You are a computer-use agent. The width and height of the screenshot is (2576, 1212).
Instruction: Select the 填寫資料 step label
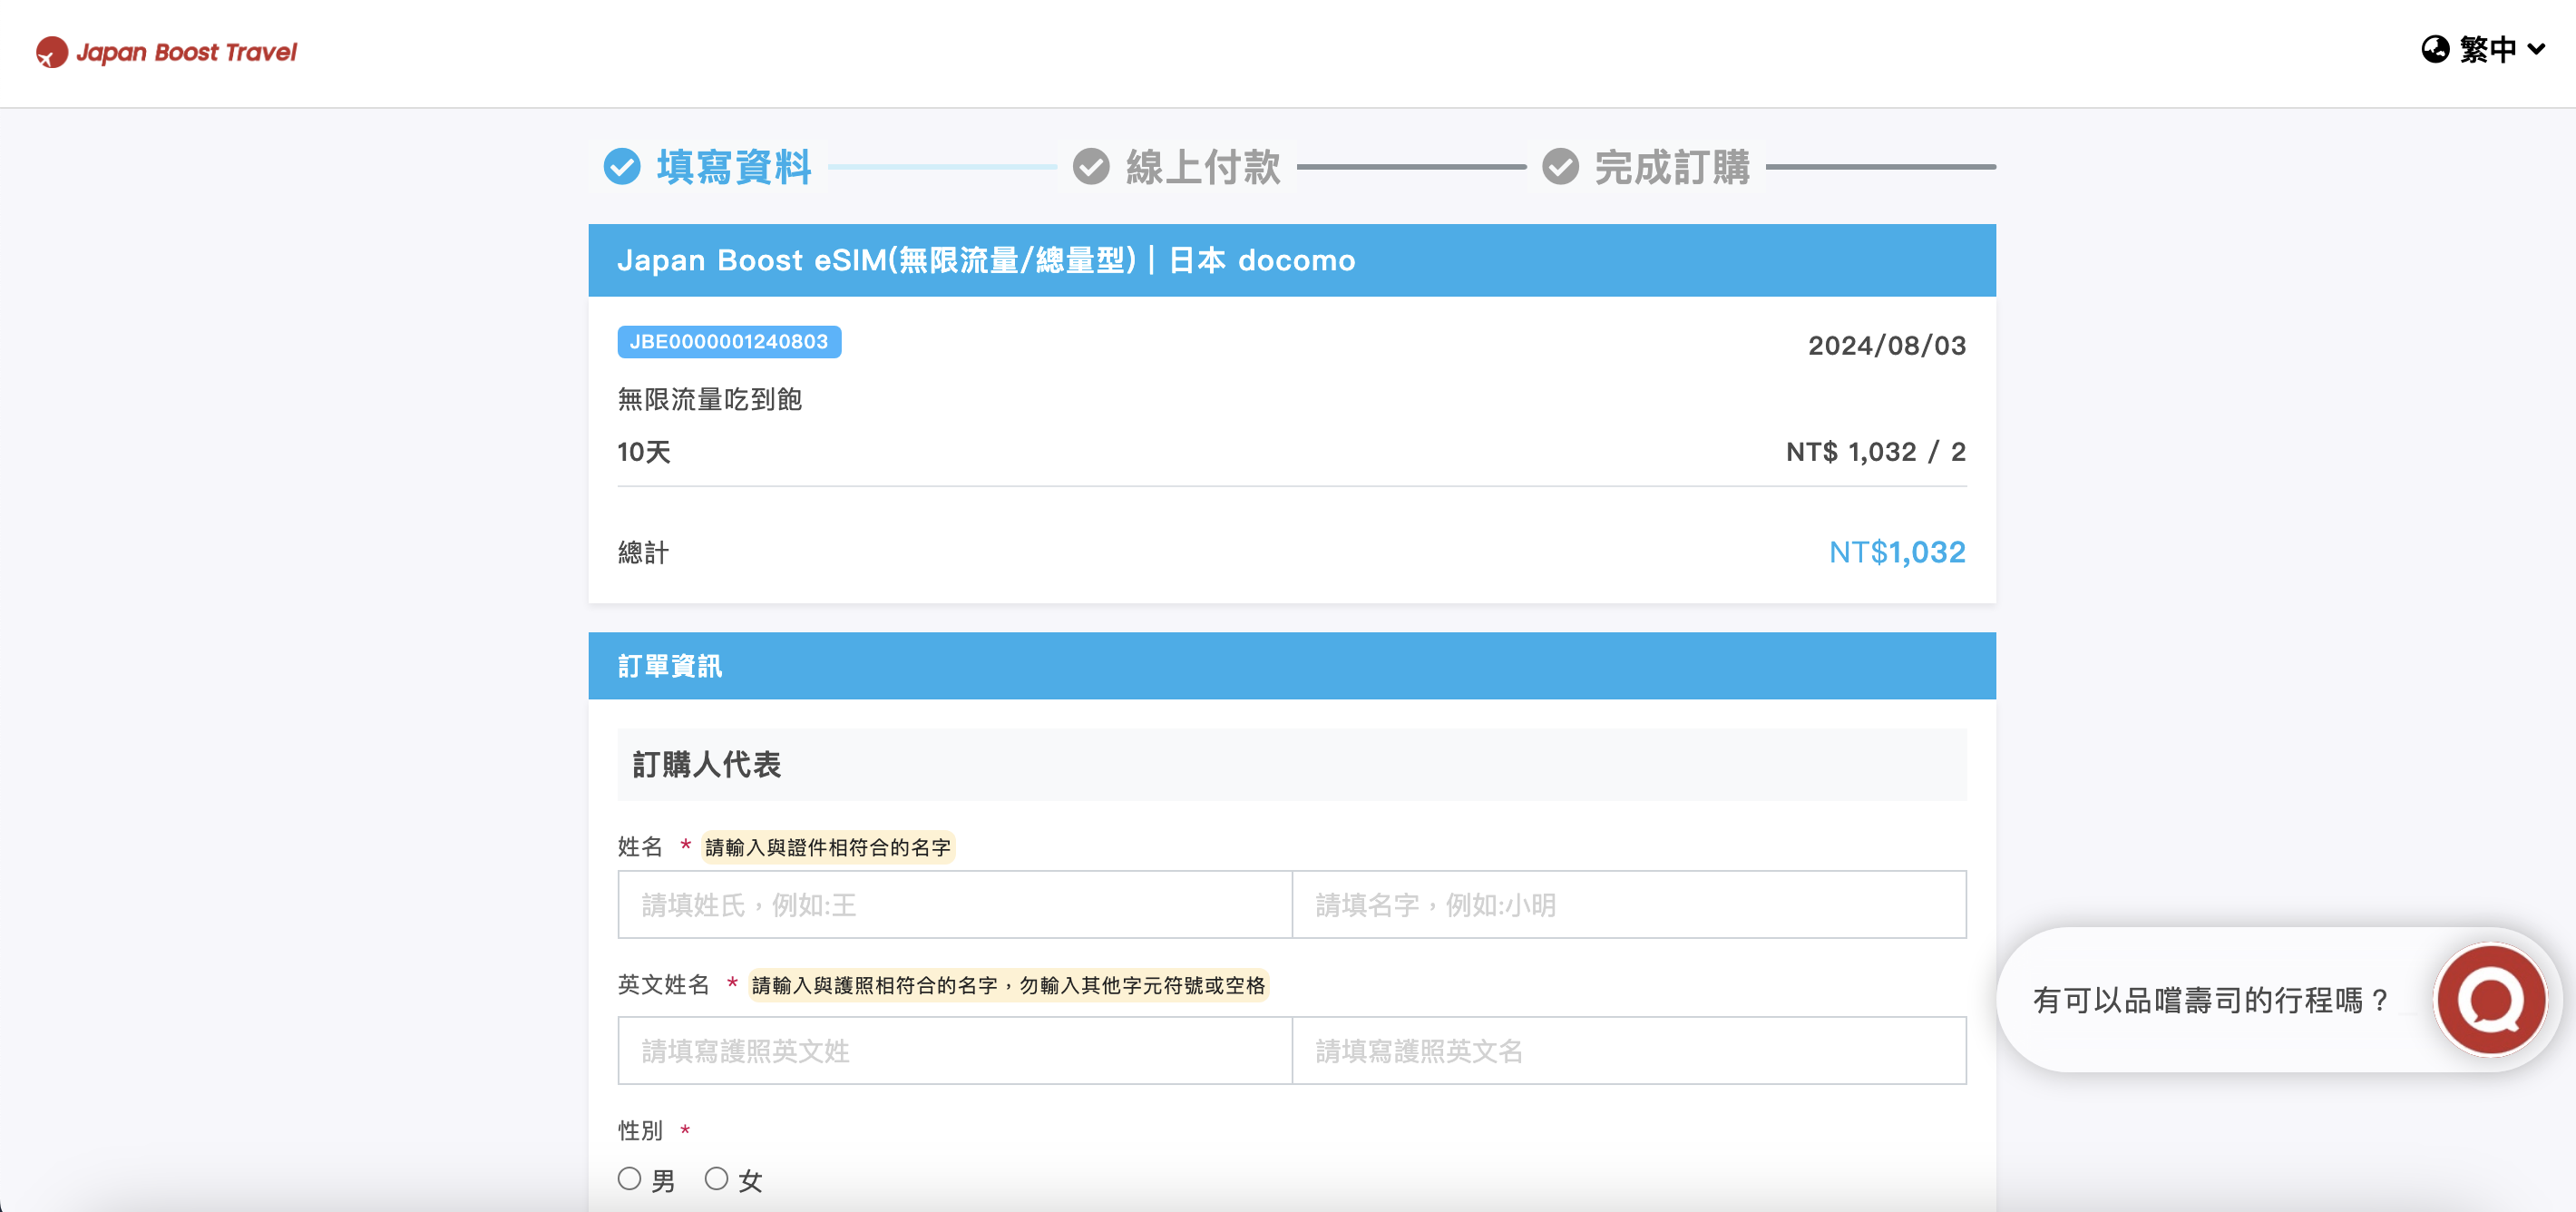(734, 167)
